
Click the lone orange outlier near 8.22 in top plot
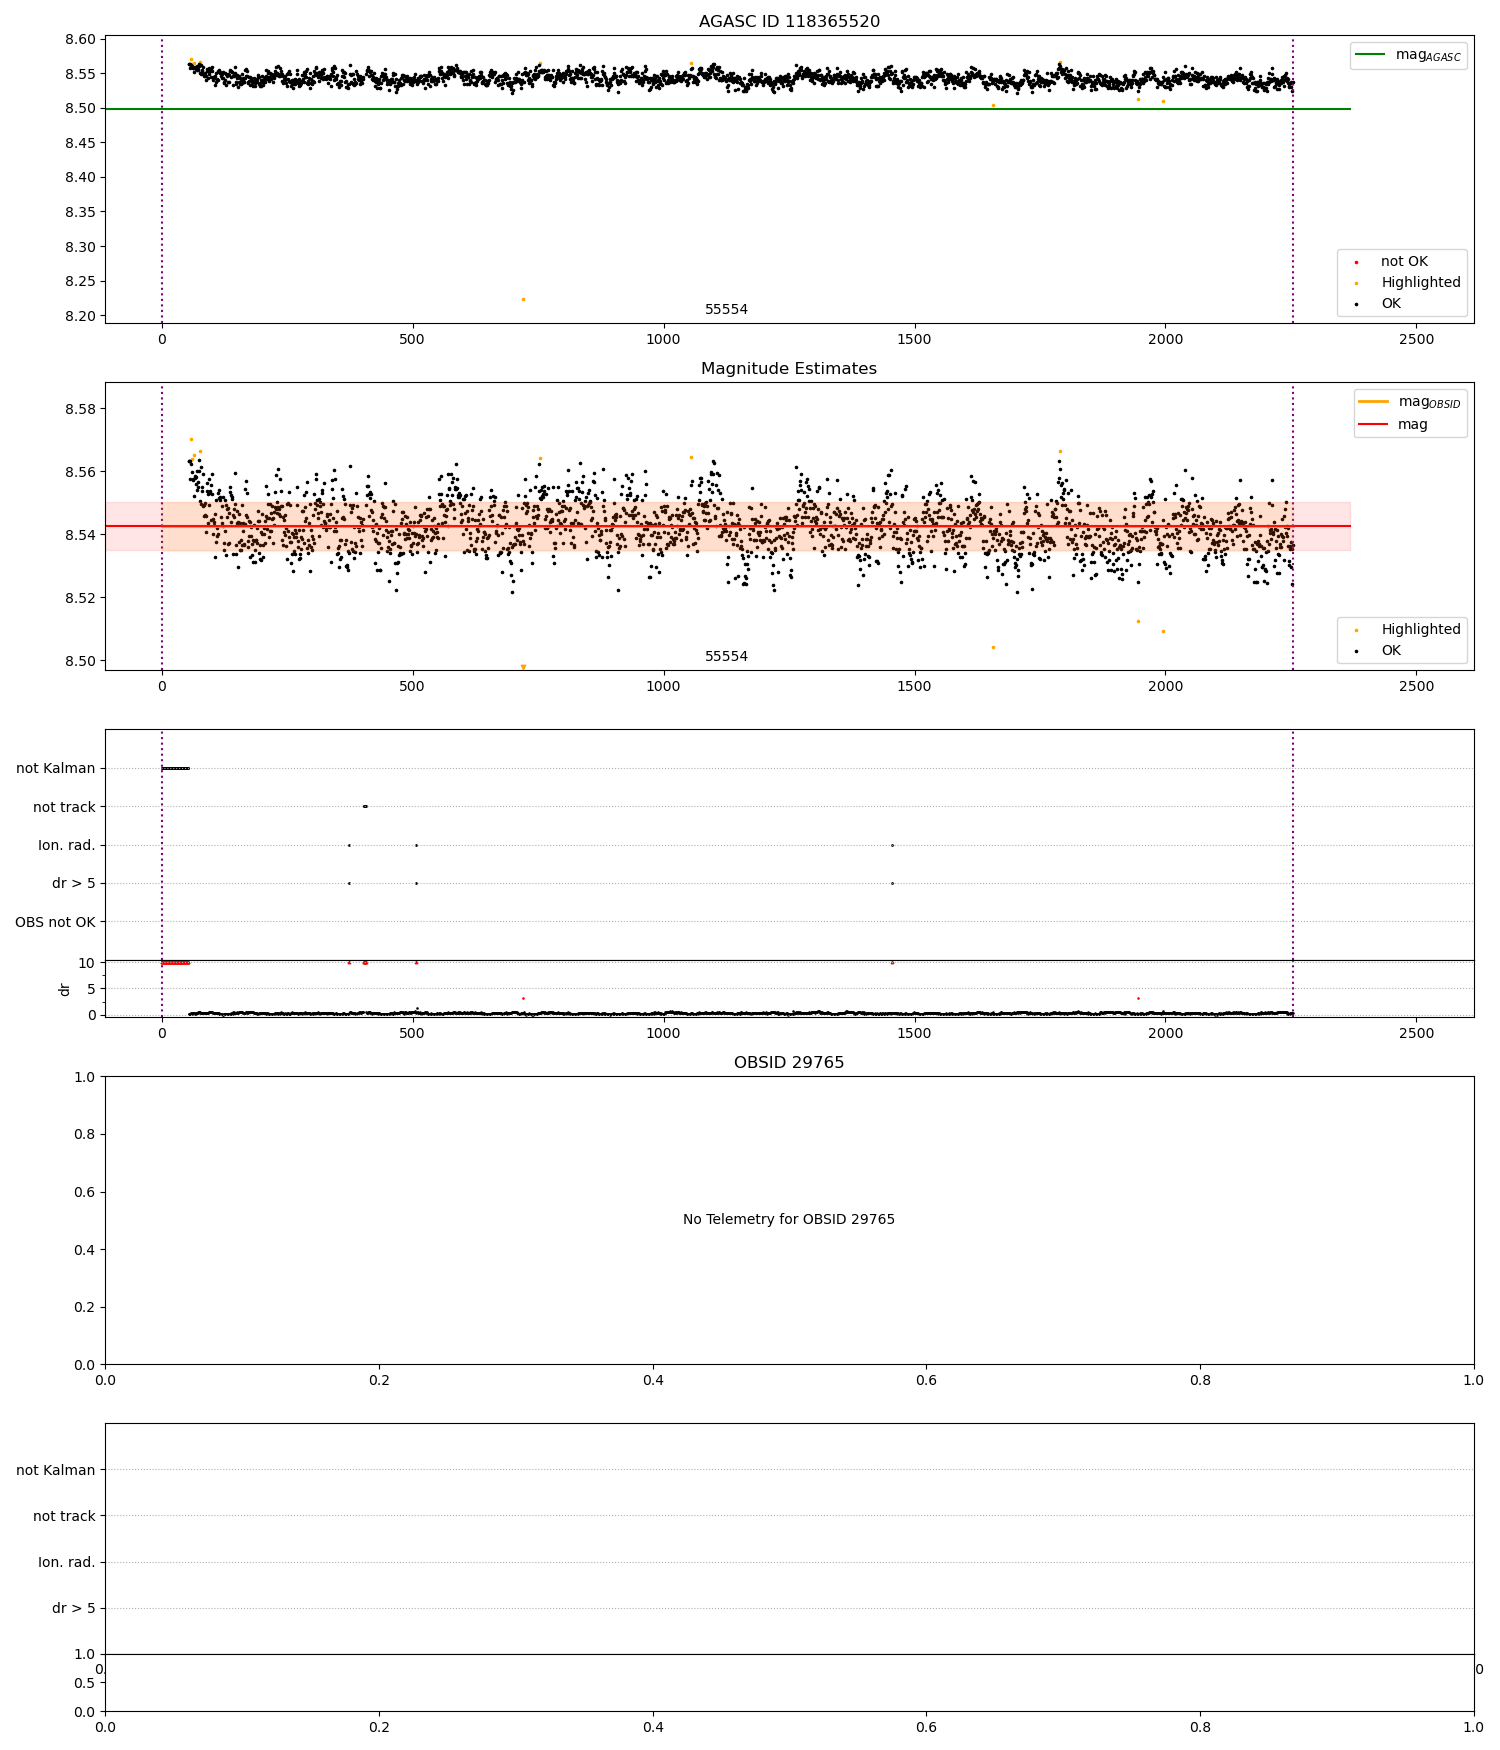pyautogui.click(x=523, y=299)
